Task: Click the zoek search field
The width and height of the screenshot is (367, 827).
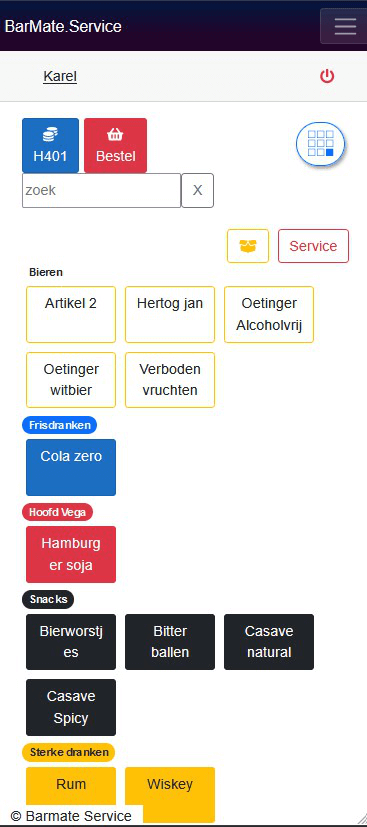Action: click(101, 190)
